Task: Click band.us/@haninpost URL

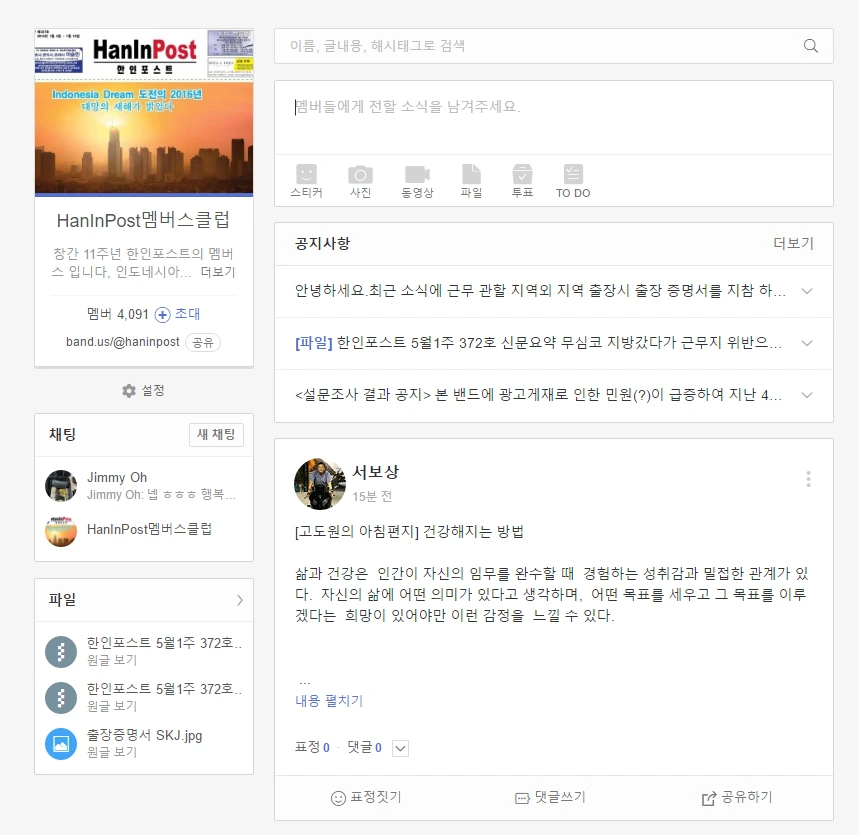Action: 123,342
